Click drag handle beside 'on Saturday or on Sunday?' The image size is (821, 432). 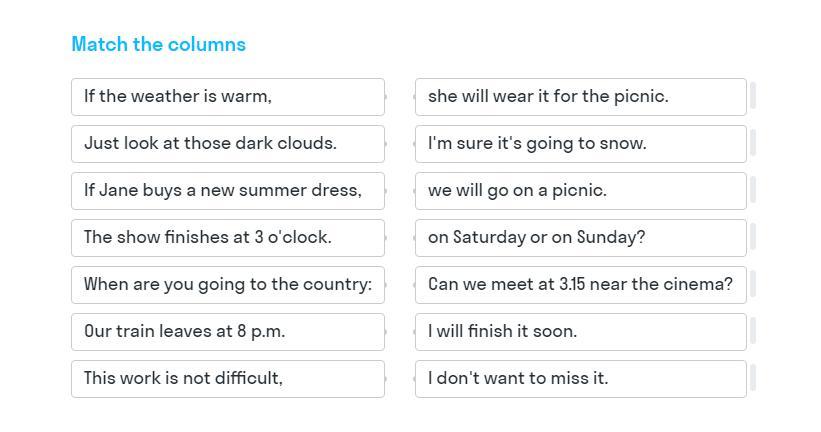752,238
